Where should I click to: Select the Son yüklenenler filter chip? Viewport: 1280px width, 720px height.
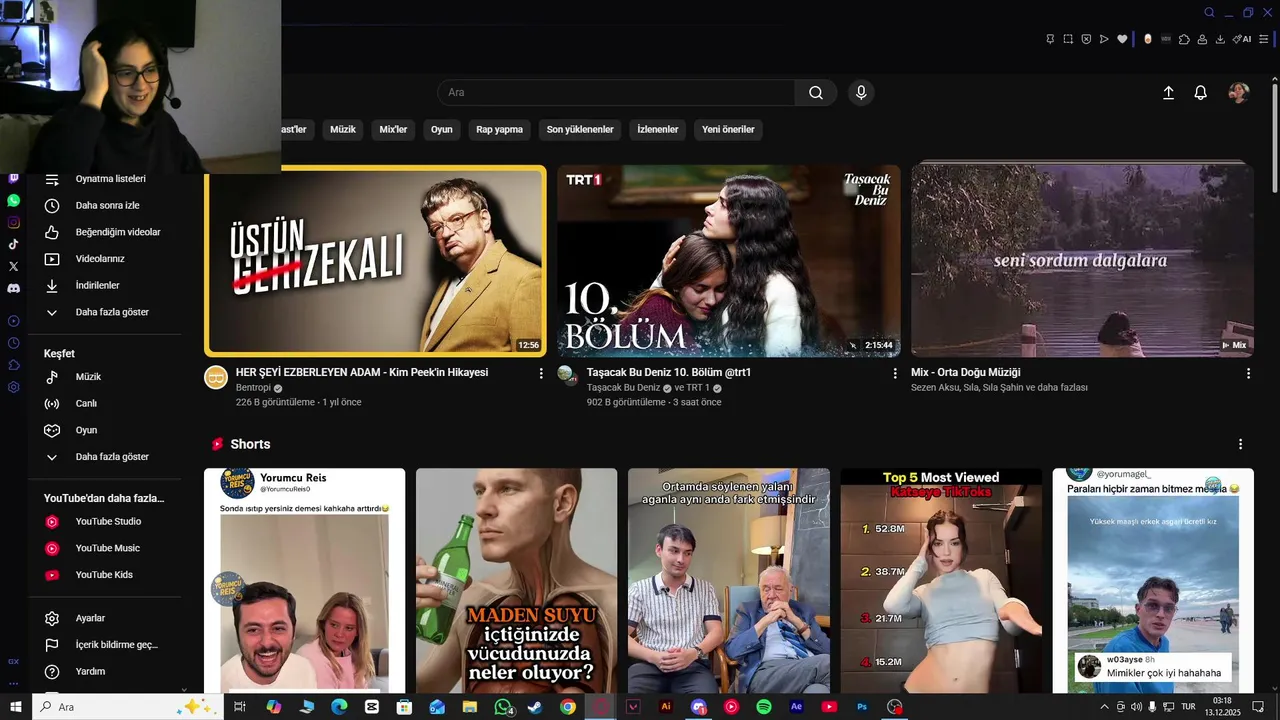[x=580, y=130]
